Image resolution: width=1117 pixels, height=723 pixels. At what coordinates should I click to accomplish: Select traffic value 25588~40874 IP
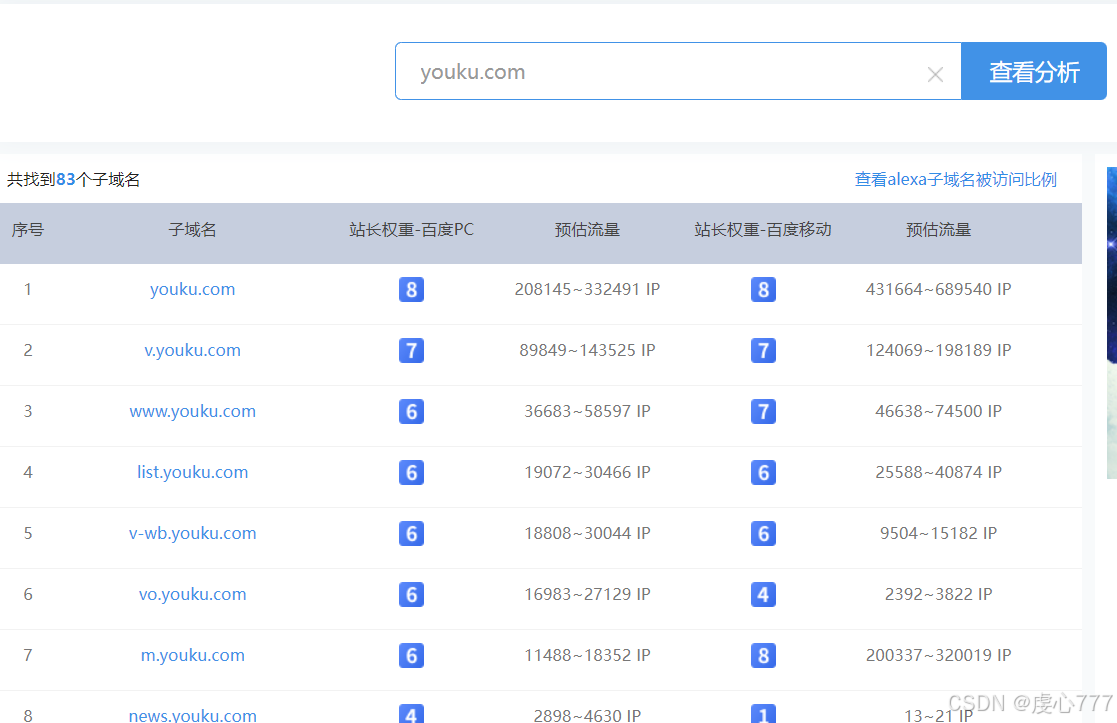[938, 472]
